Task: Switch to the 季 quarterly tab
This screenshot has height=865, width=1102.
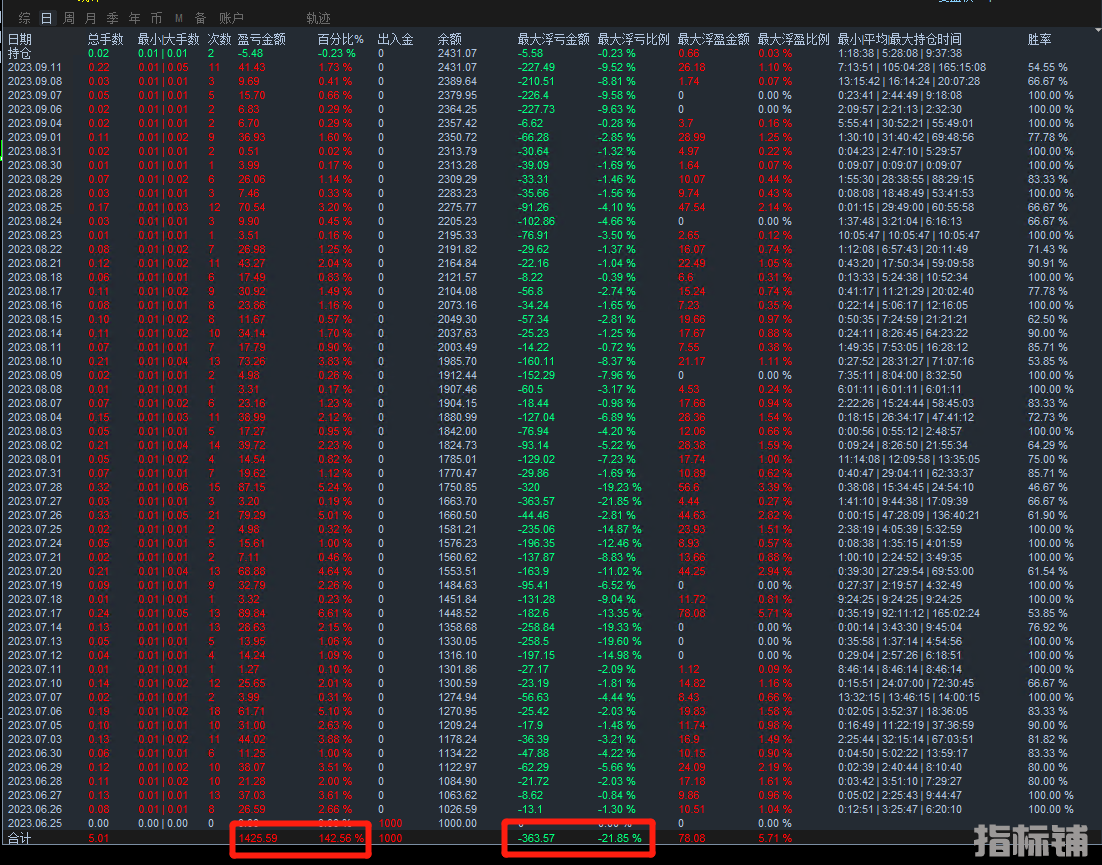Action: 112,18
